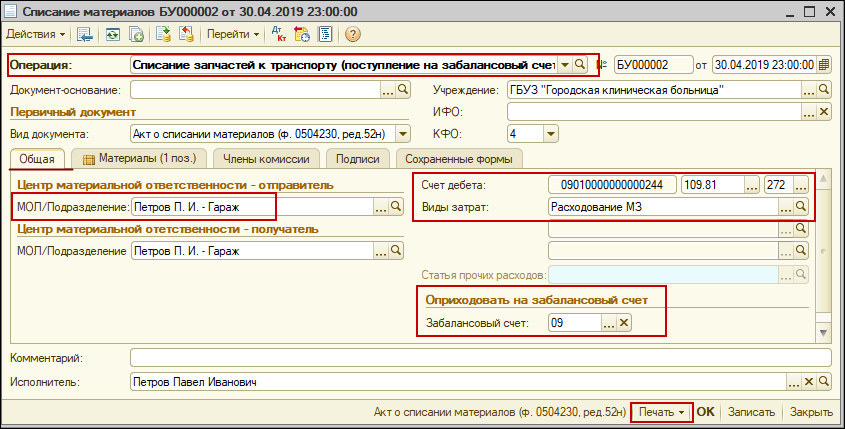Viewport: 845px width, 429px height.
Task: Click magnifier beside the Исполнитель field
Action: (823, 382)
